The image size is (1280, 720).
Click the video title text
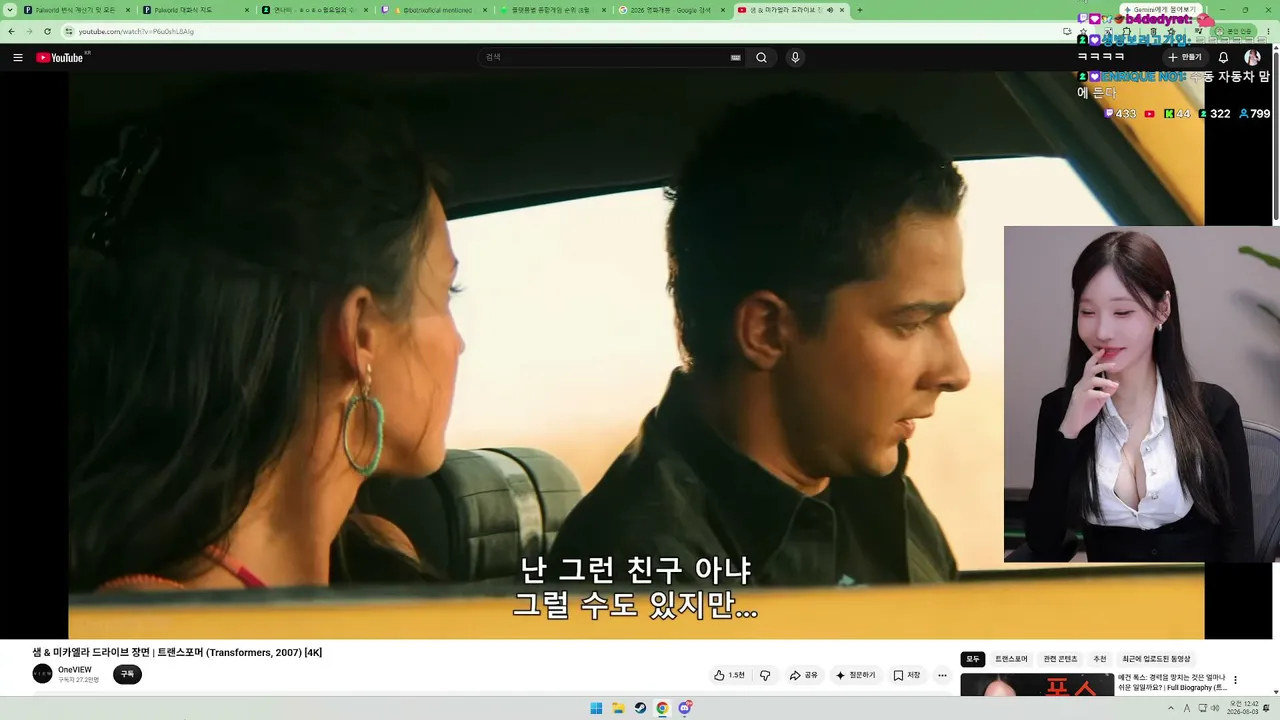(177, 652)
